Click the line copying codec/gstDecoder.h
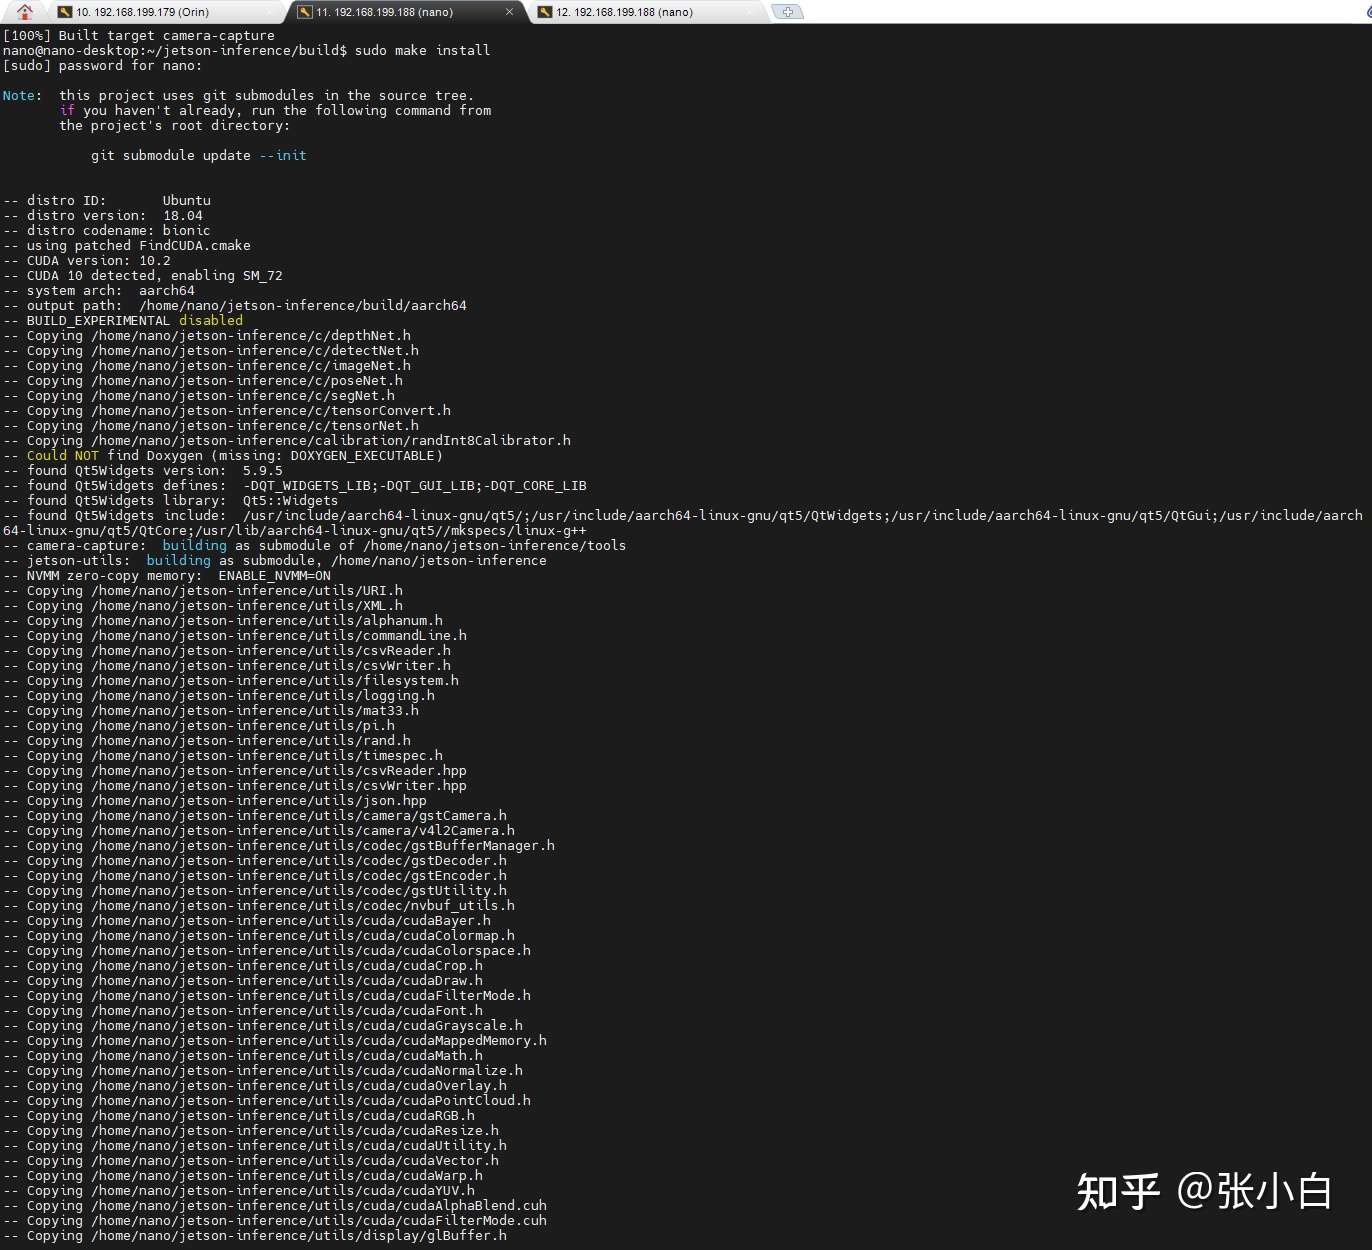Viewport: 1372px width, 1250px height. pos(255,860)
